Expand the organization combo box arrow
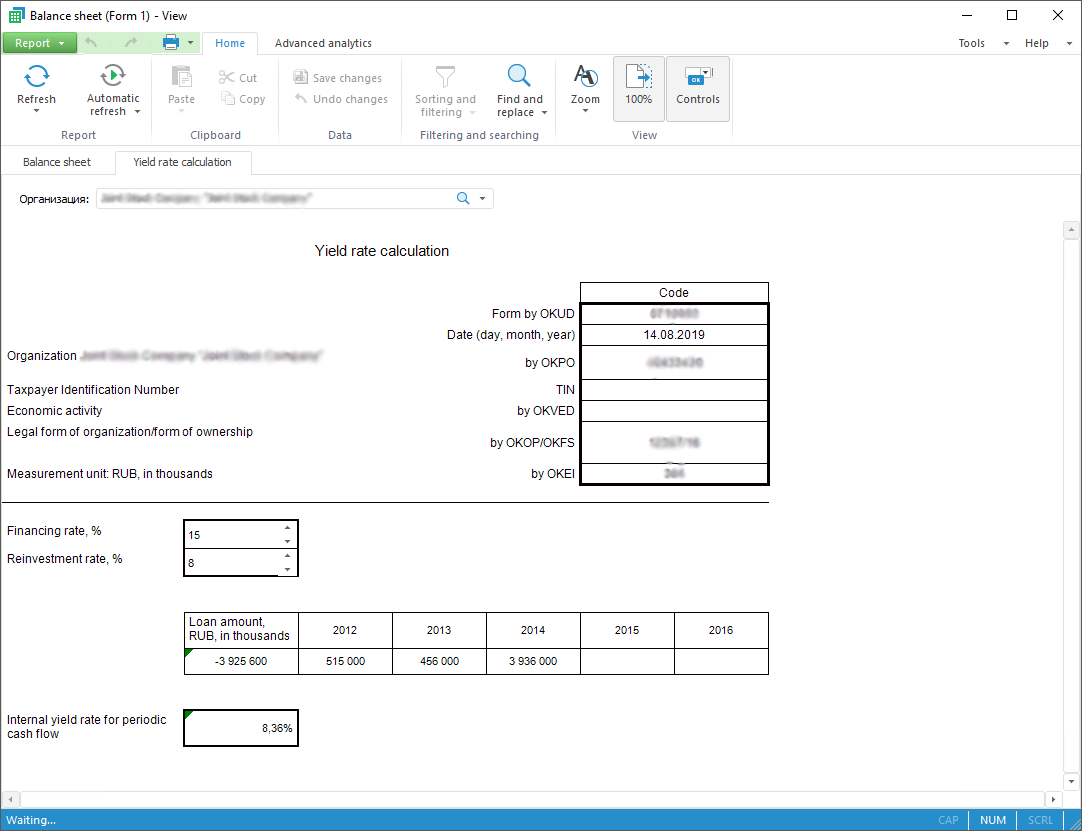1082x831 pixels. (483, 198)
